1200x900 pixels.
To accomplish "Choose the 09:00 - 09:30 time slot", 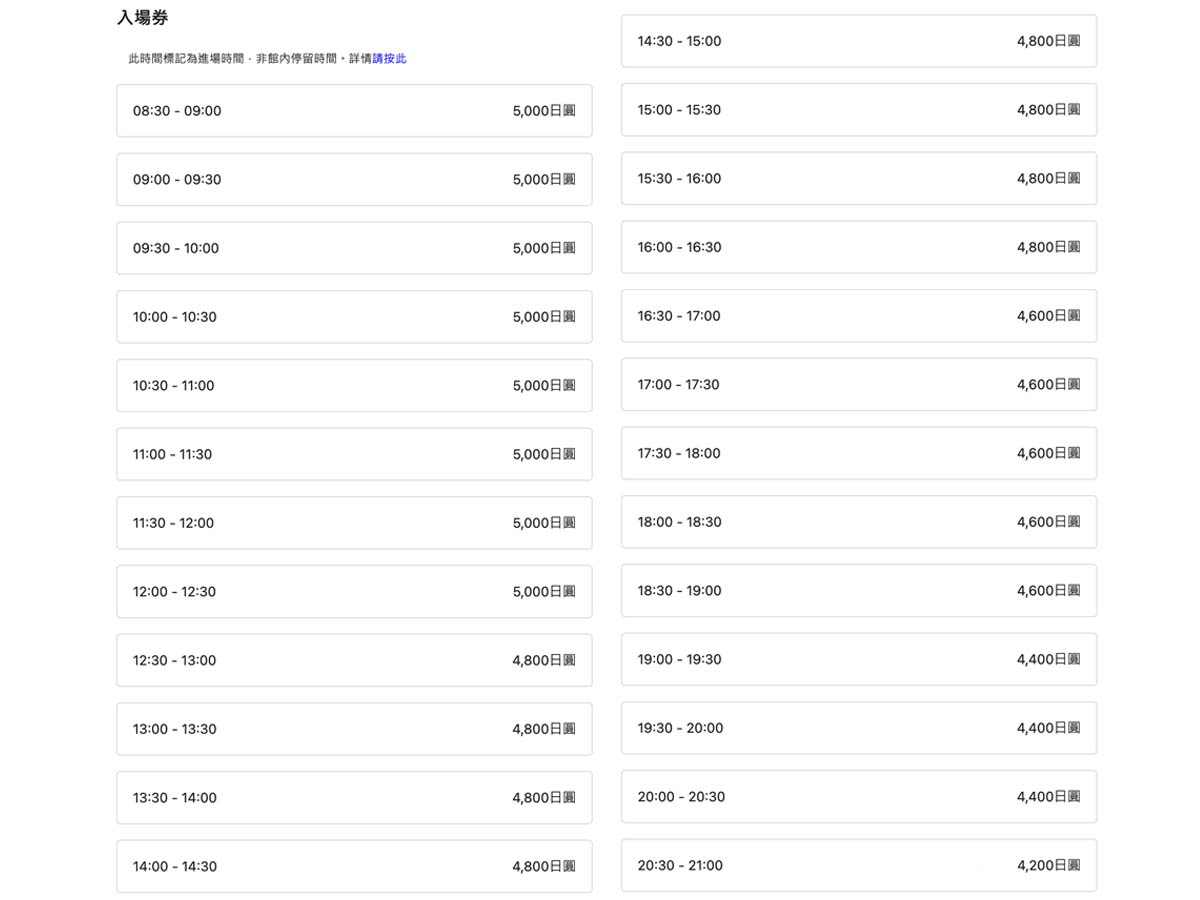I will tap(354, 180).
